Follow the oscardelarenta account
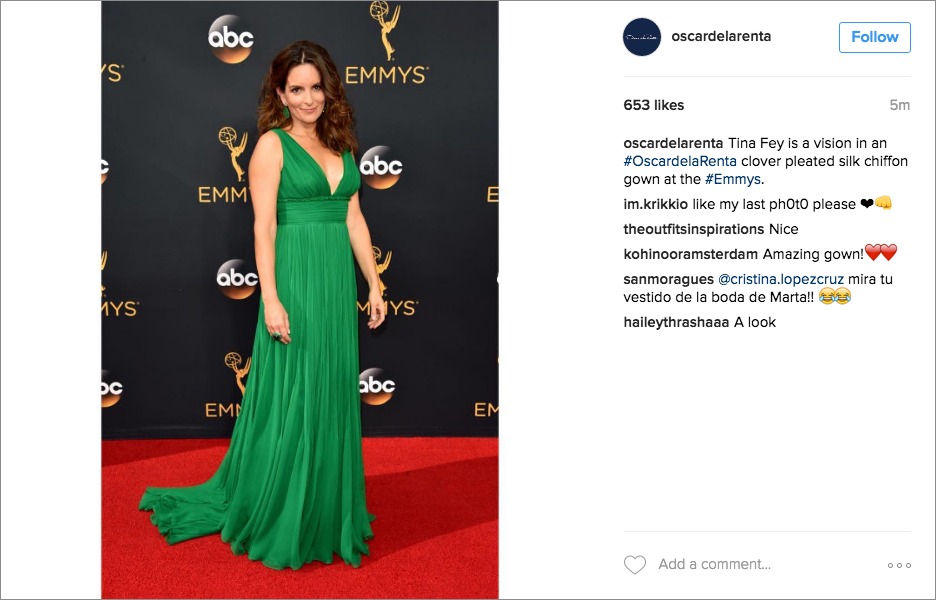Viewport: 936px width, 600px height. [x=875, y=37]
